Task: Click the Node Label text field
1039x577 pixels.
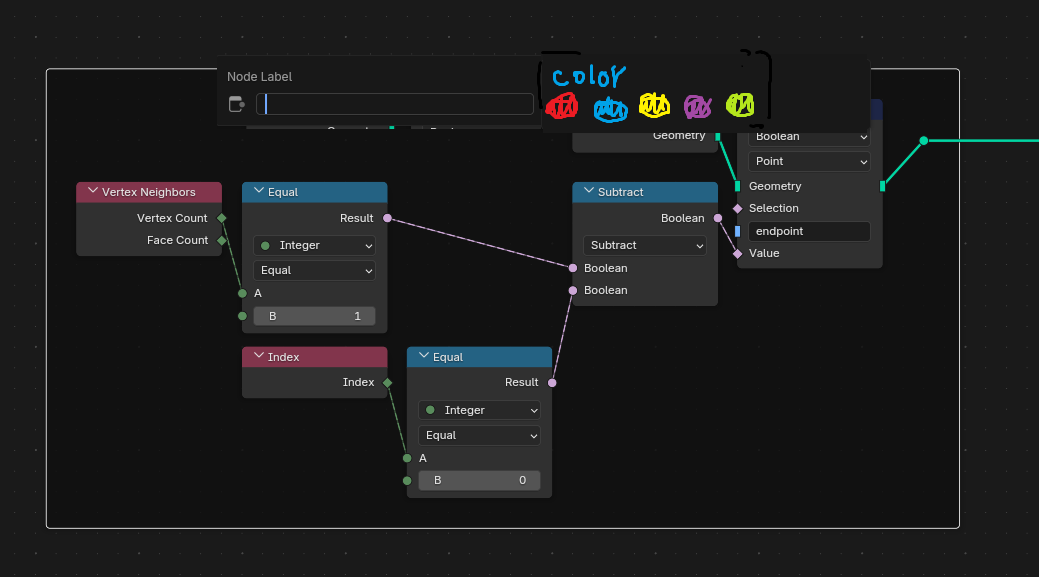Action: [395, 104]
